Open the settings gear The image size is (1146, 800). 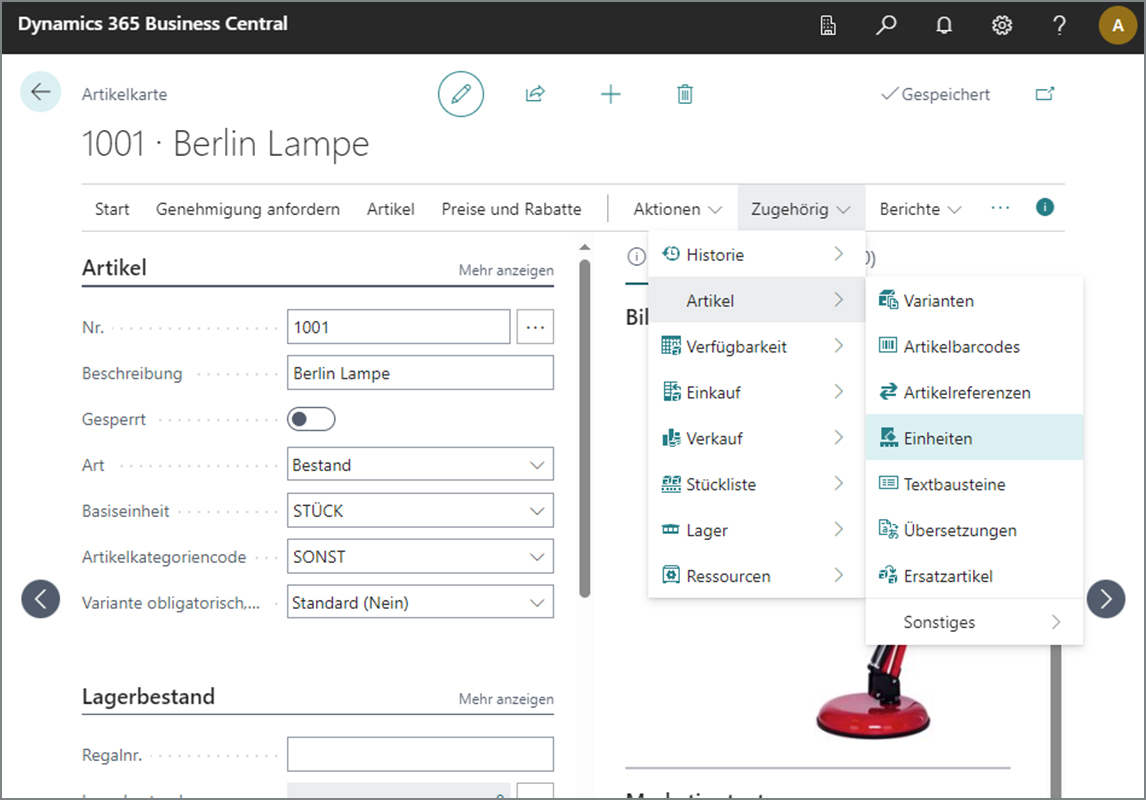coord(1001,26)
